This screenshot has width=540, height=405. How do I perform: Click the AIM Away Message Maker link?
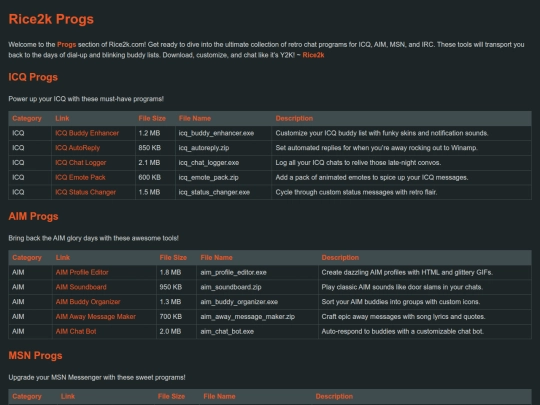pyautogui.click(x=96, y=316)
